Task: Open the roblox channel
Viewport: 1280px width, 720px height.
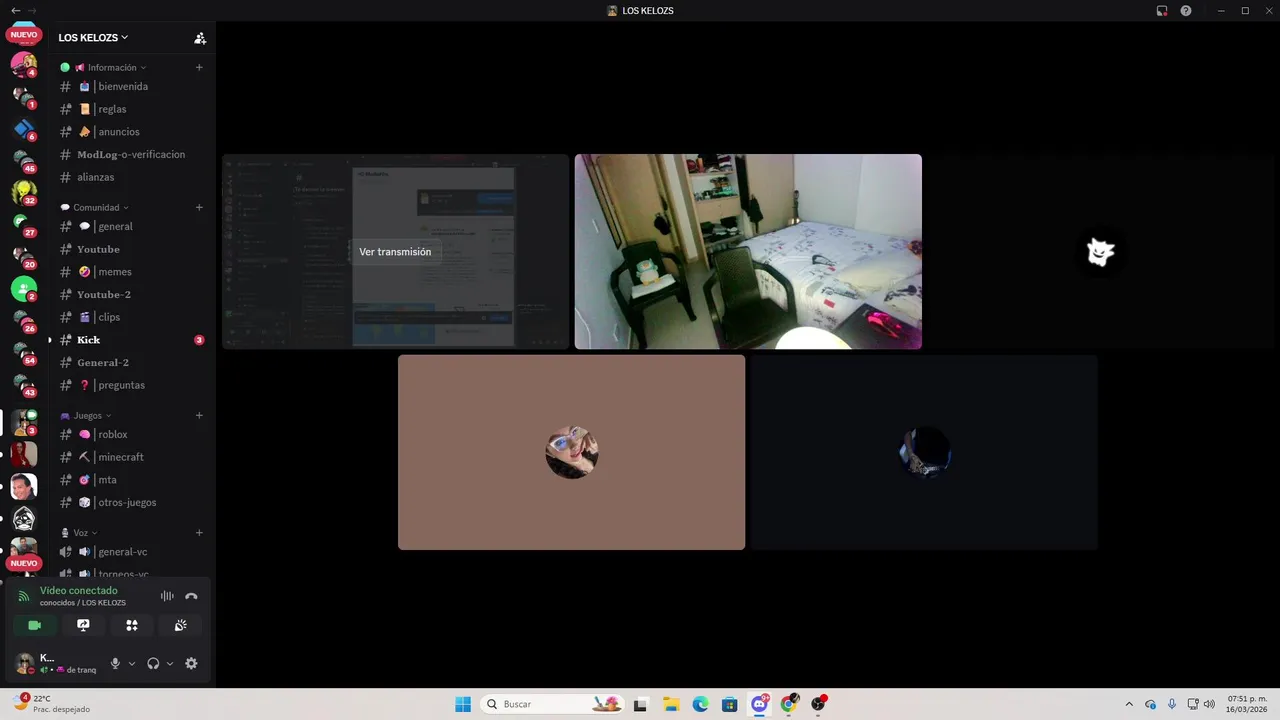Action: coord(132,434)
